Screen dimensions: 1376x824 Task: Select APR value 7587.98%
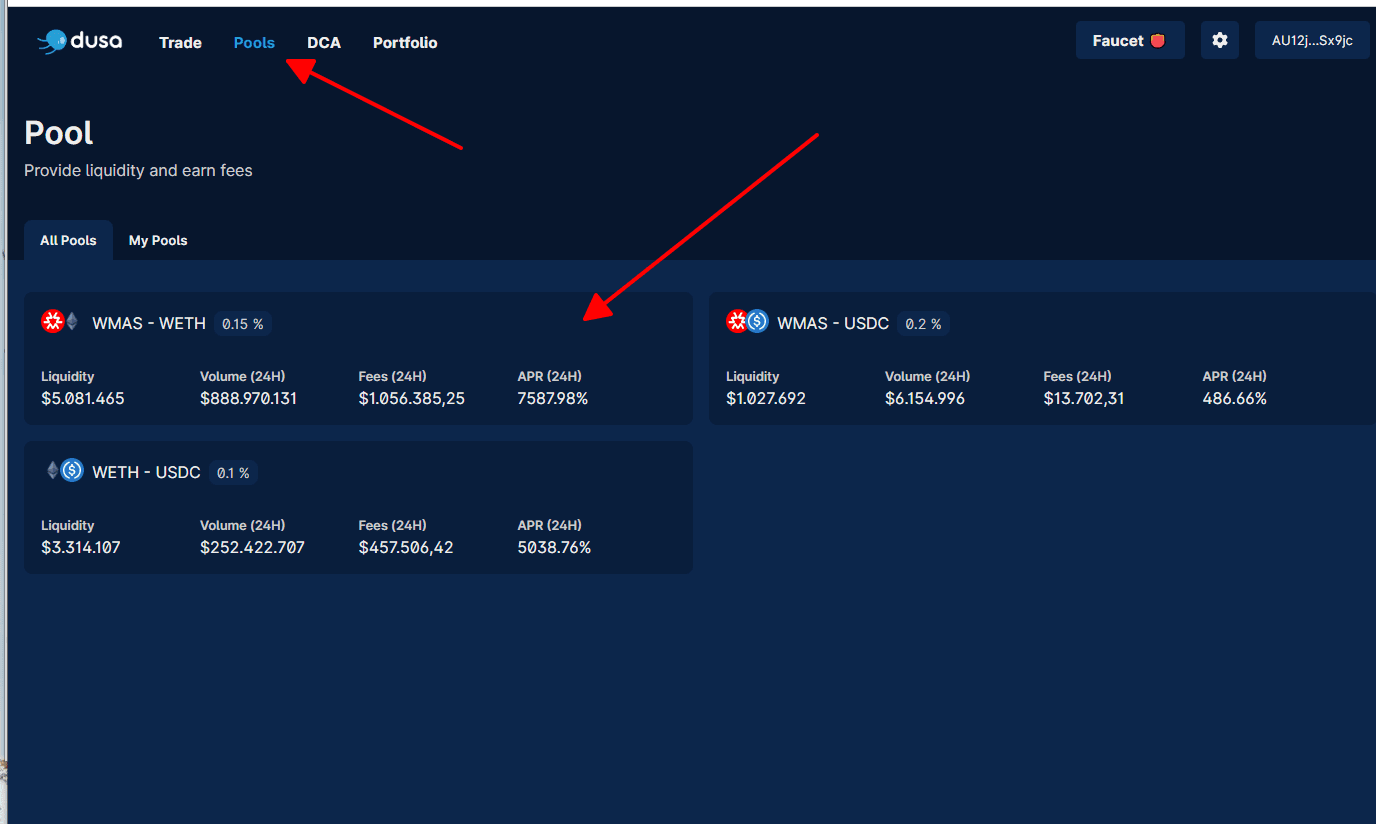click(x=553, y=398)
